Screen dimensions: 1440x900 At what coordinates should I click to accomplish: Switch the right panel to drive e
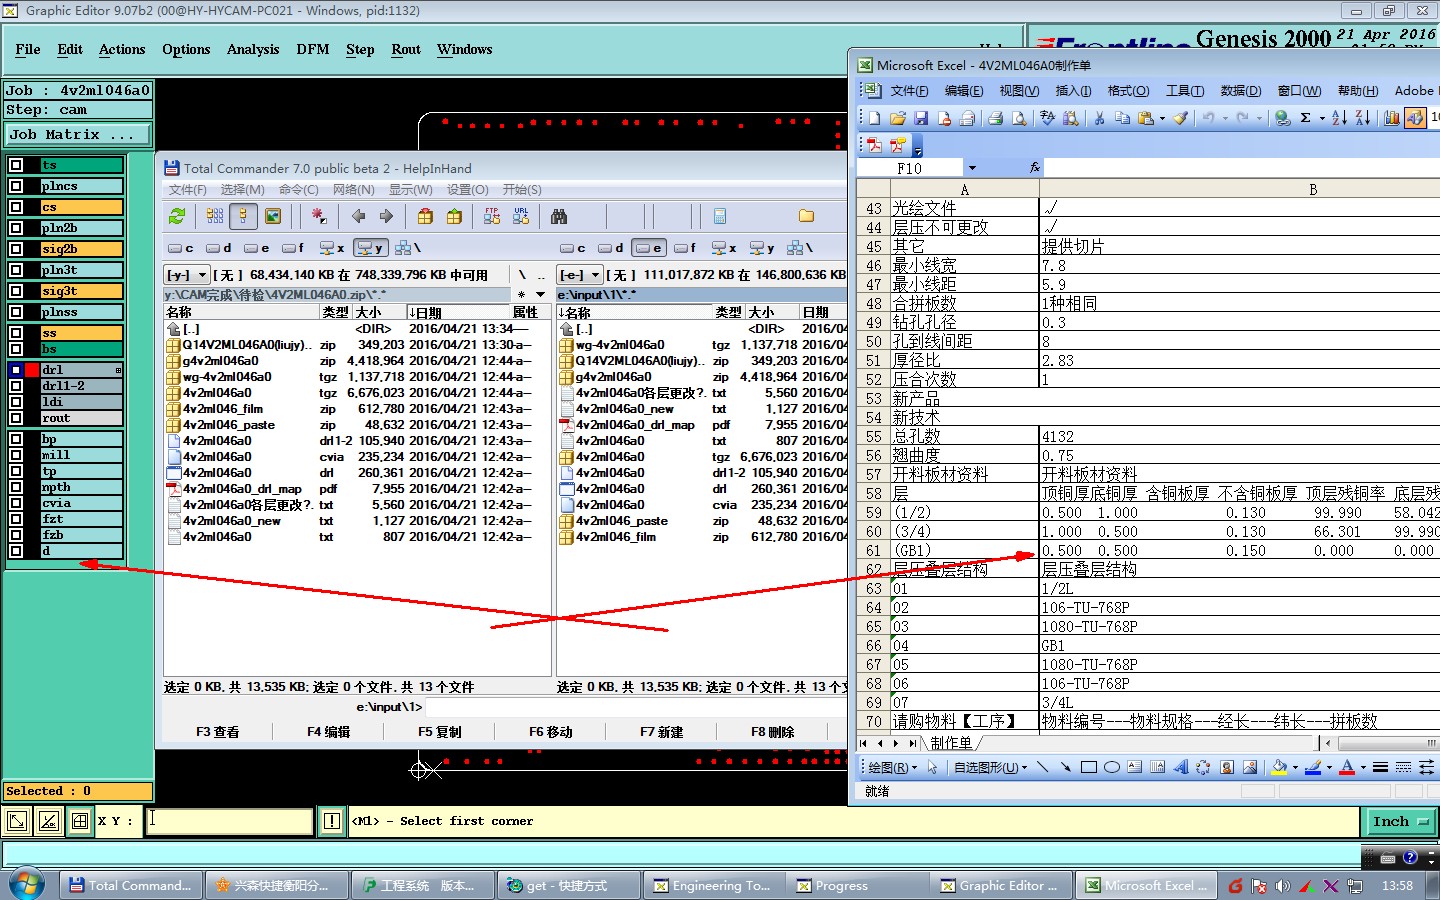pos(648,248)
